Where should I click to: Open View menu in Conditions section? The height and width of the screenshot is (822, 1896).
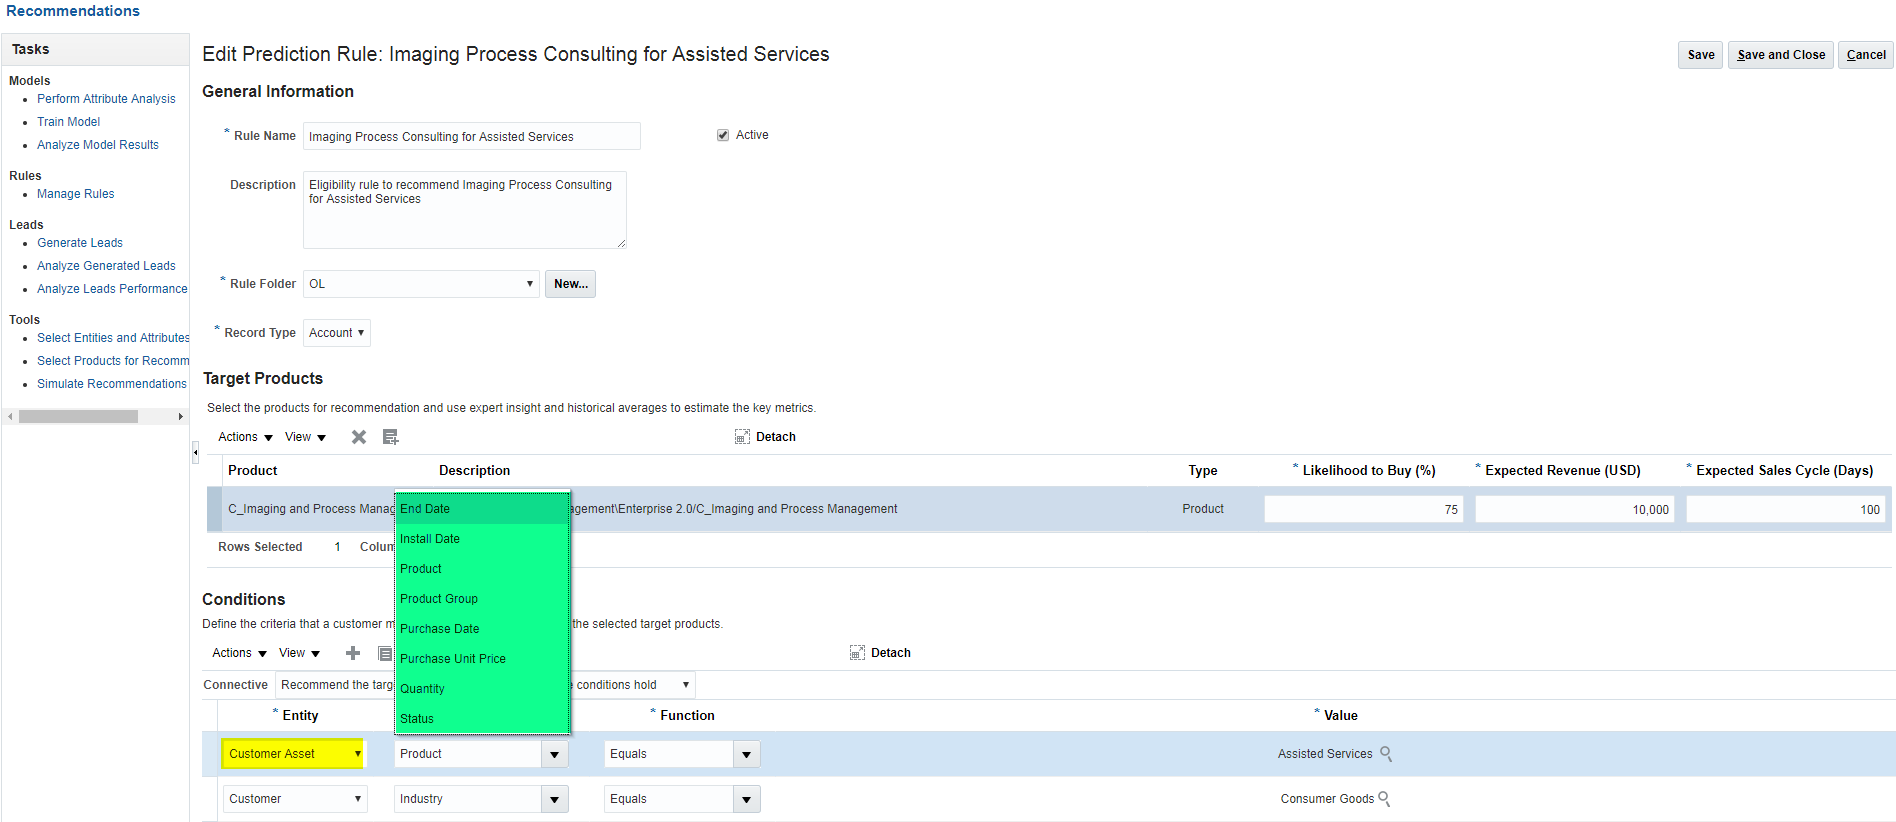click(300, 653)
